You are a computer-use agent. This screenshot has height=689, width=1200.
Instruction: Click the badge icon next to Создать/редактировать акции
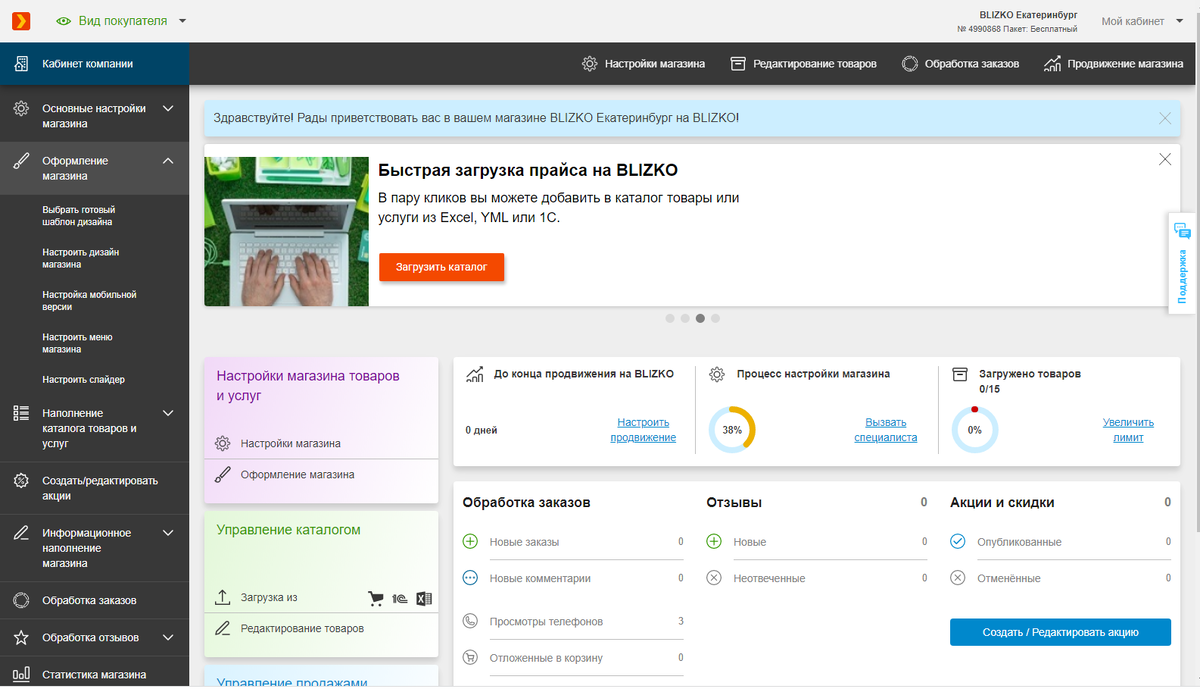coord(20,481)
